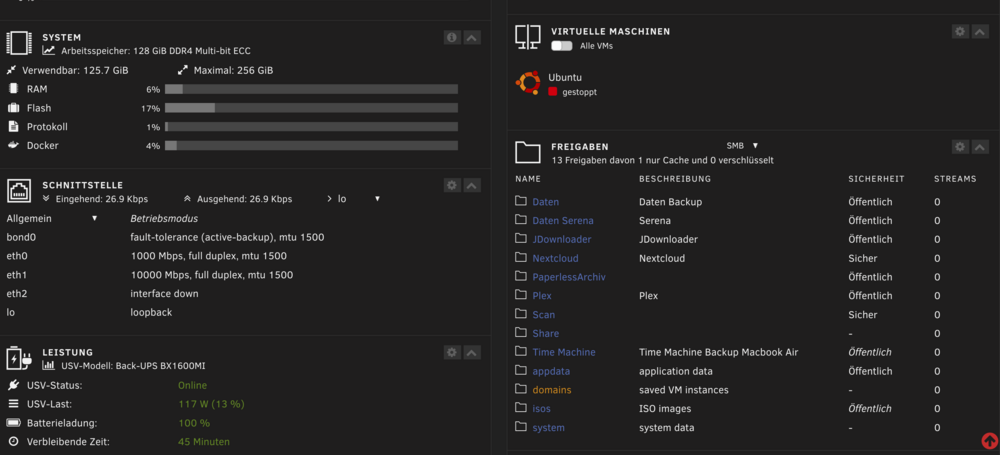Collapse the Leistung panel

472,352
